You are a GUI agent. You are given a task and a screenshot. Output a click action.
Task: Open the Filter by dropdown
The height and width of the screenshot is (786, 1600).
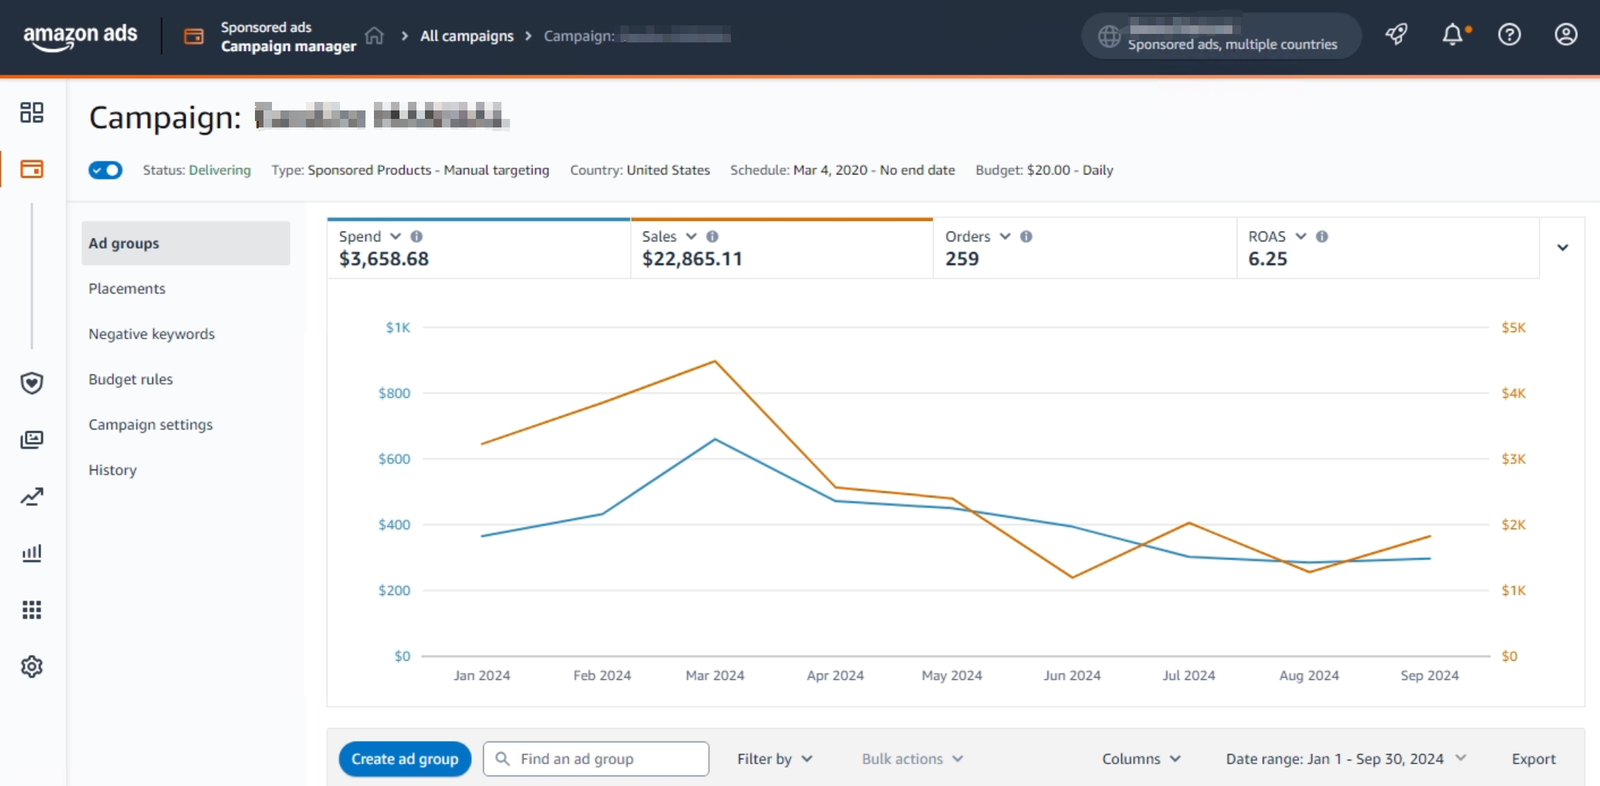[774, 759]
